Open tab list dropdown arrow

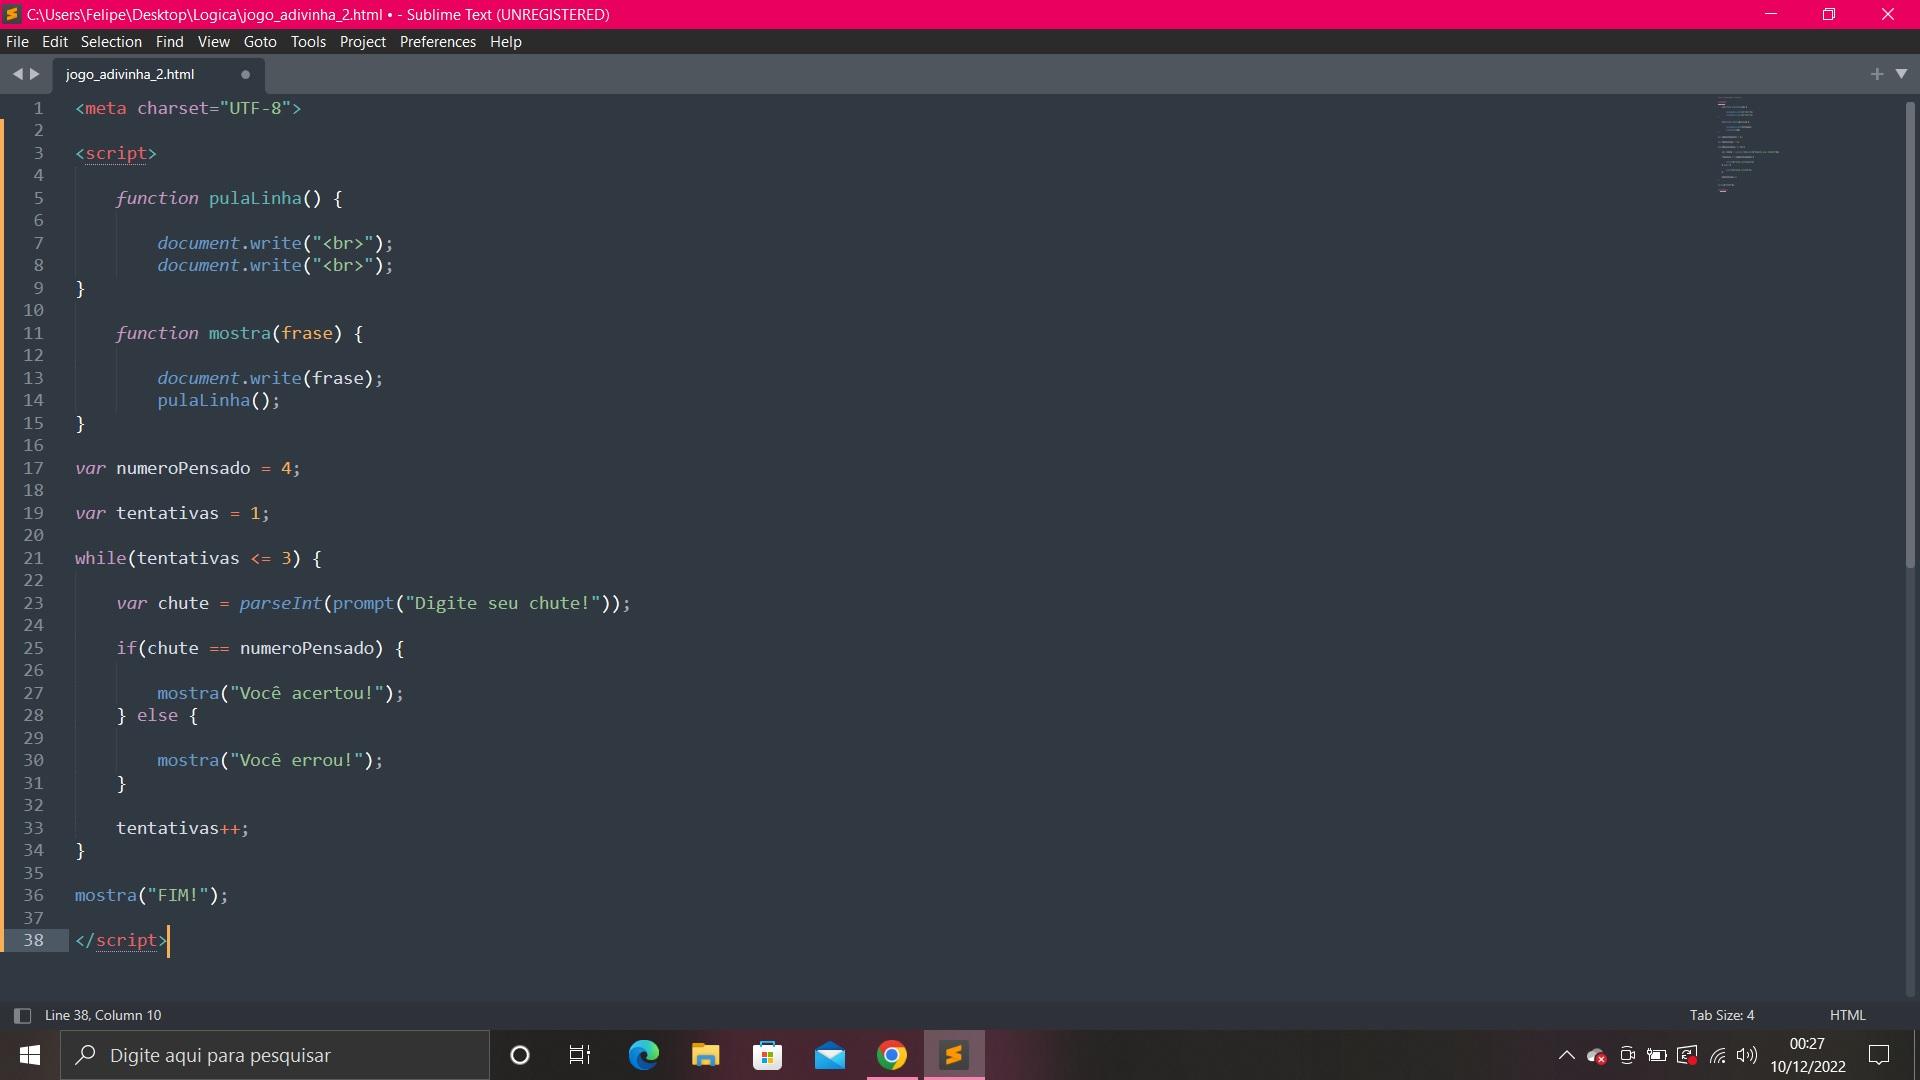pyautogui.click(x=1901, y=74)
